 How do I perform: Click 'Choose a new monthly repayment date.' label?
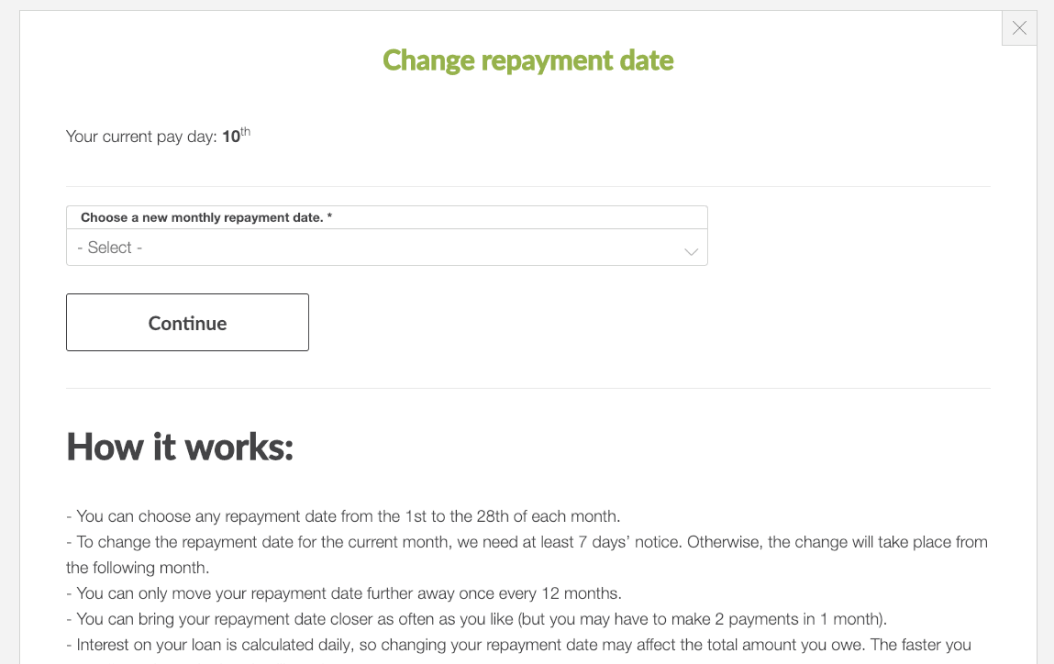click(206, 218)
